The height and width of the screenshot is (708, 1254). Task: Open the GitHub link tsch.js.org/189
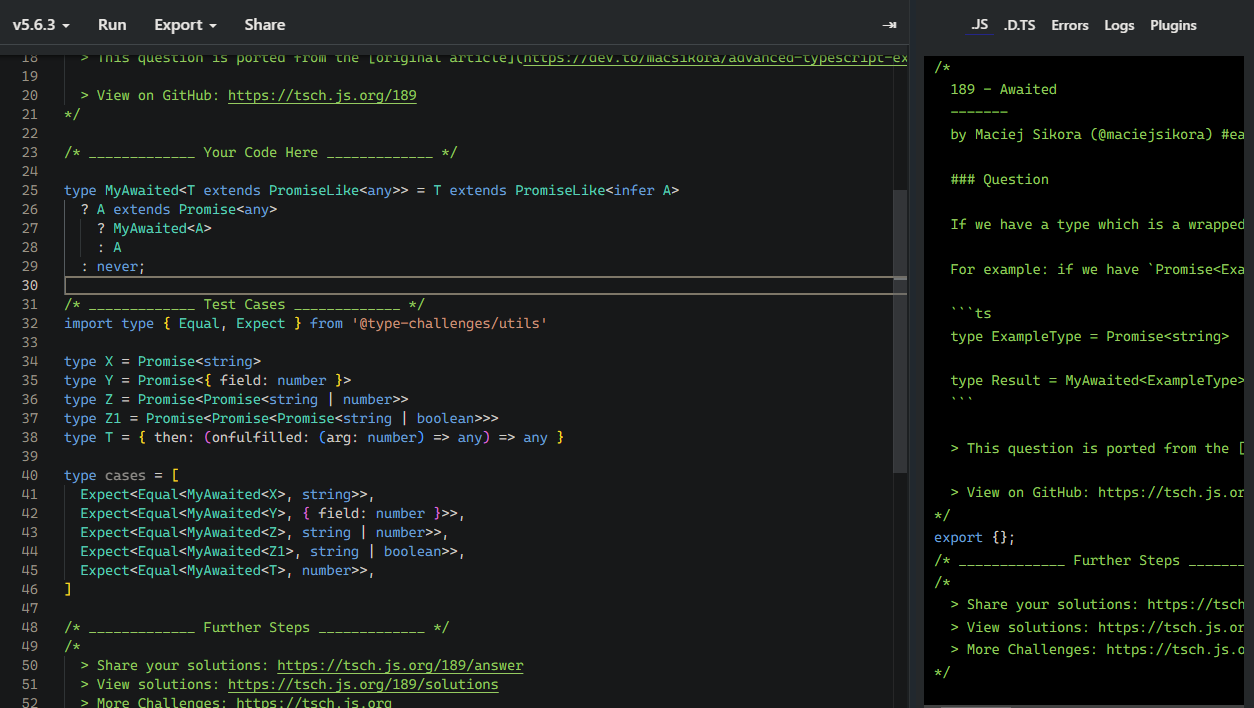point(322,96)
